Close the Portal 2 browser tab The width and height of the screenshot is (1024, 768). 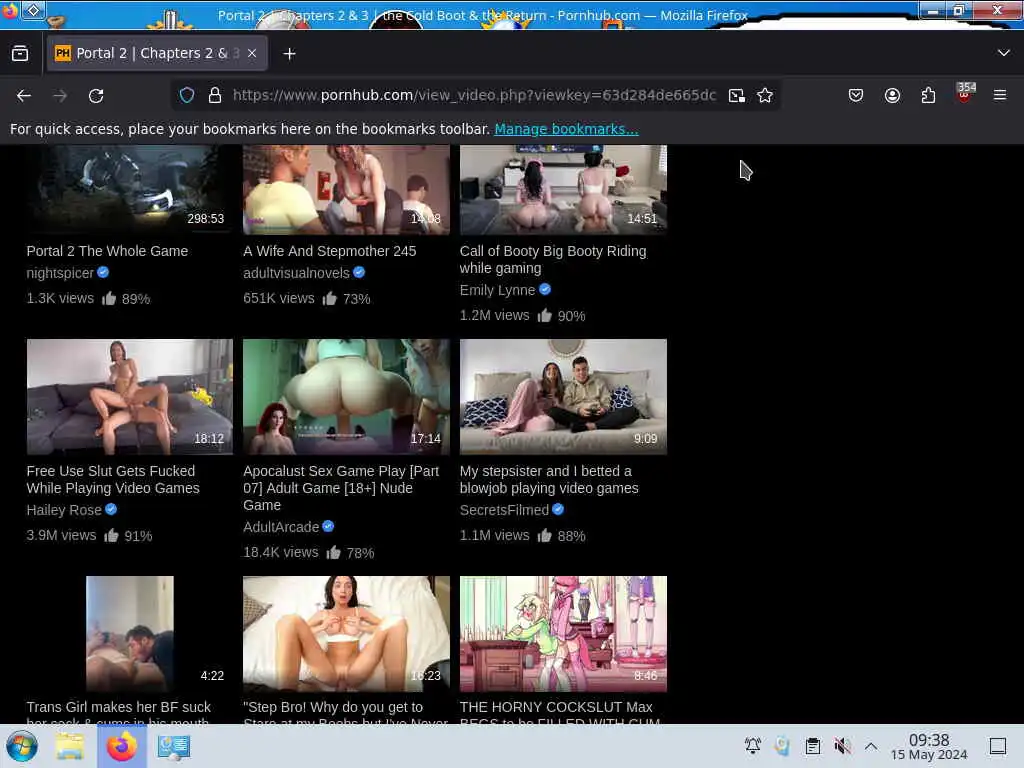(252, 54)
